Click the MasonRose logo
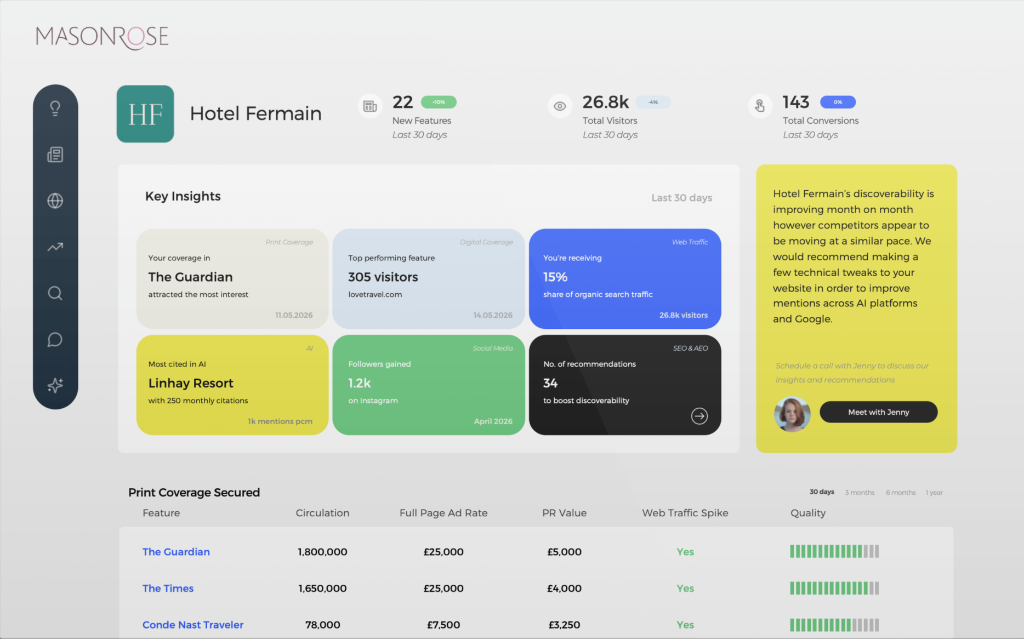1024x639 pixels. pyautogui.click(x=102, y=37)
